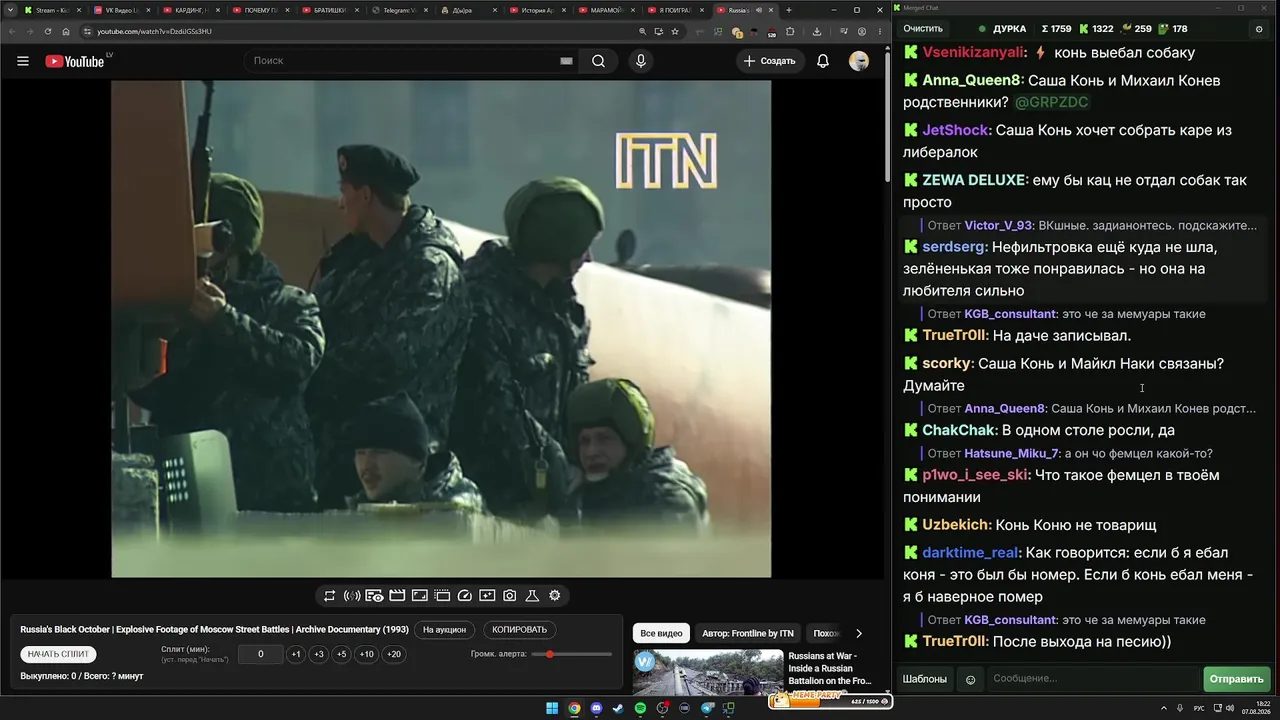Switch to the VK Видео tab
This screenshot has height=720, width=1280.
pyautogui.click(x=122, y=10)
